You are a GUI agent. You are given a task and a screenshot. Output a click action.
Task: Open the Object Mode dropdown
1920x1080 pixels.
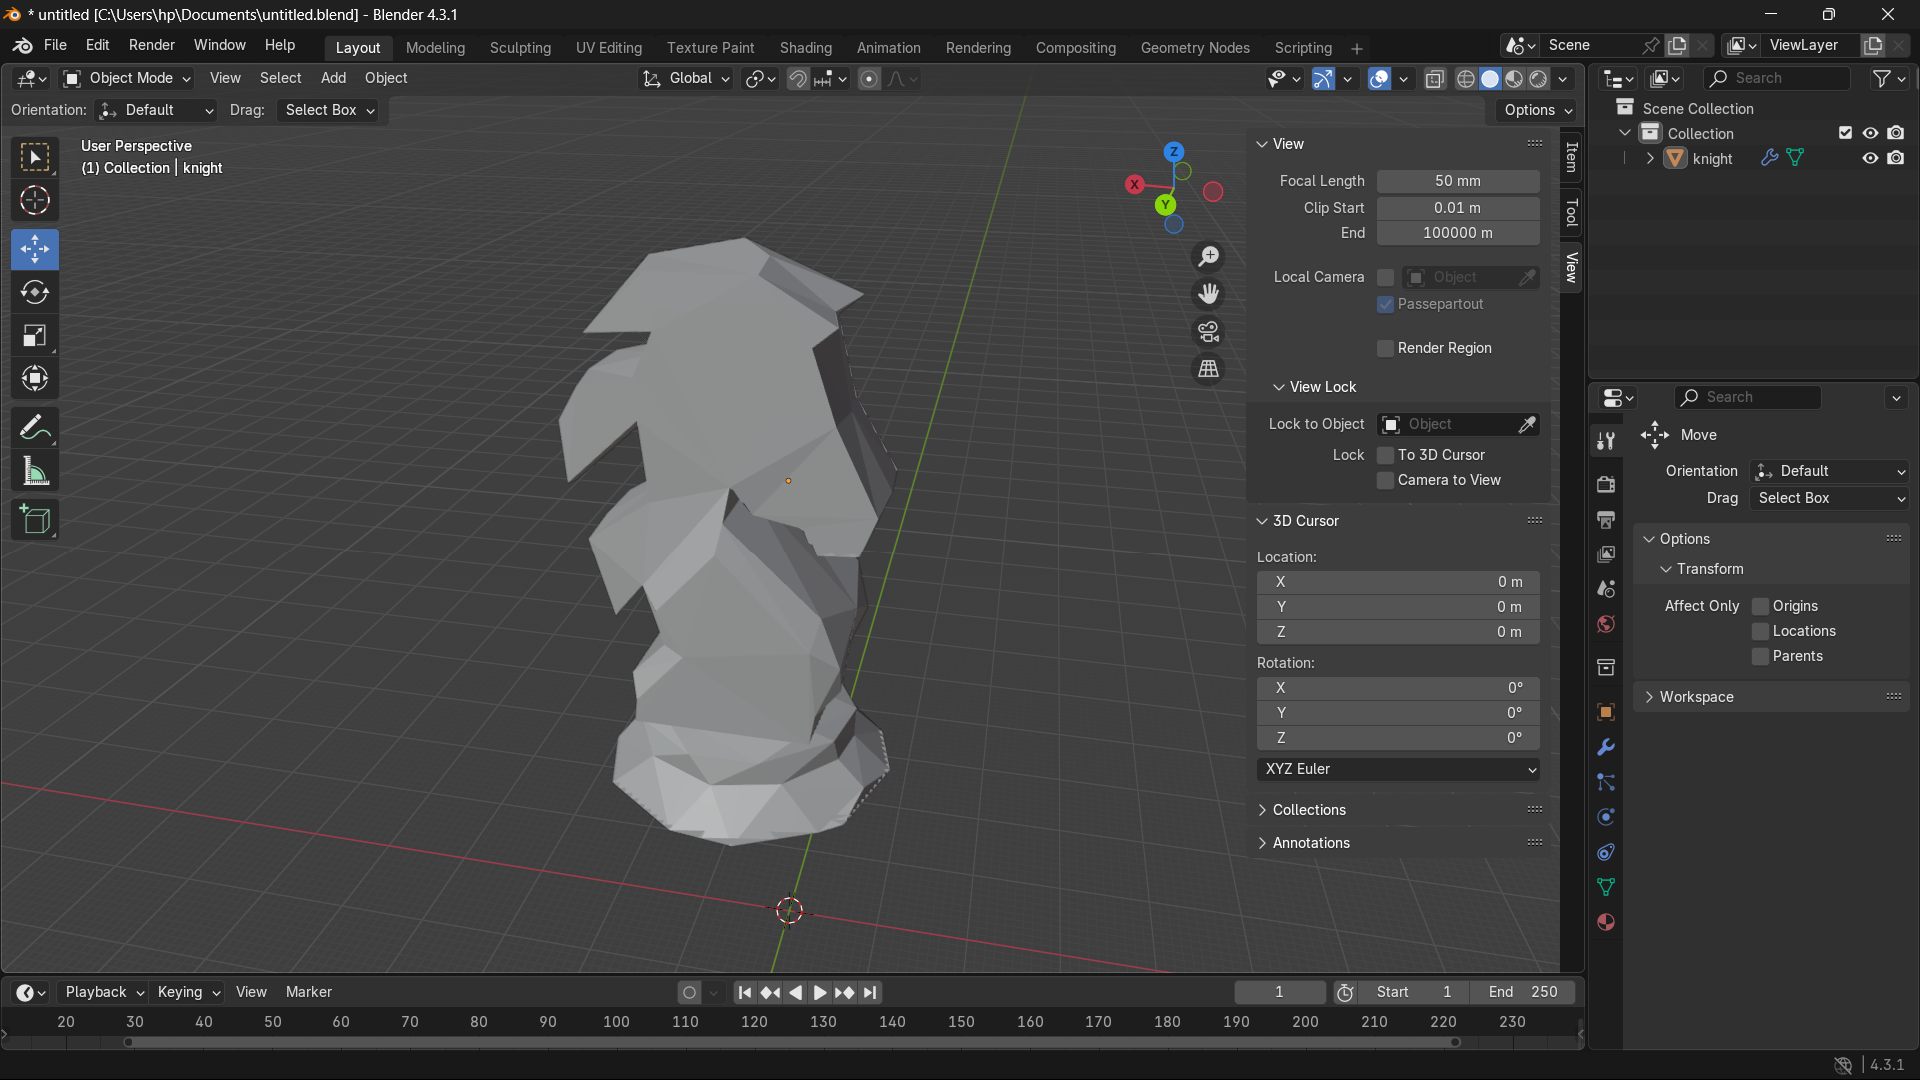[126, 78]
